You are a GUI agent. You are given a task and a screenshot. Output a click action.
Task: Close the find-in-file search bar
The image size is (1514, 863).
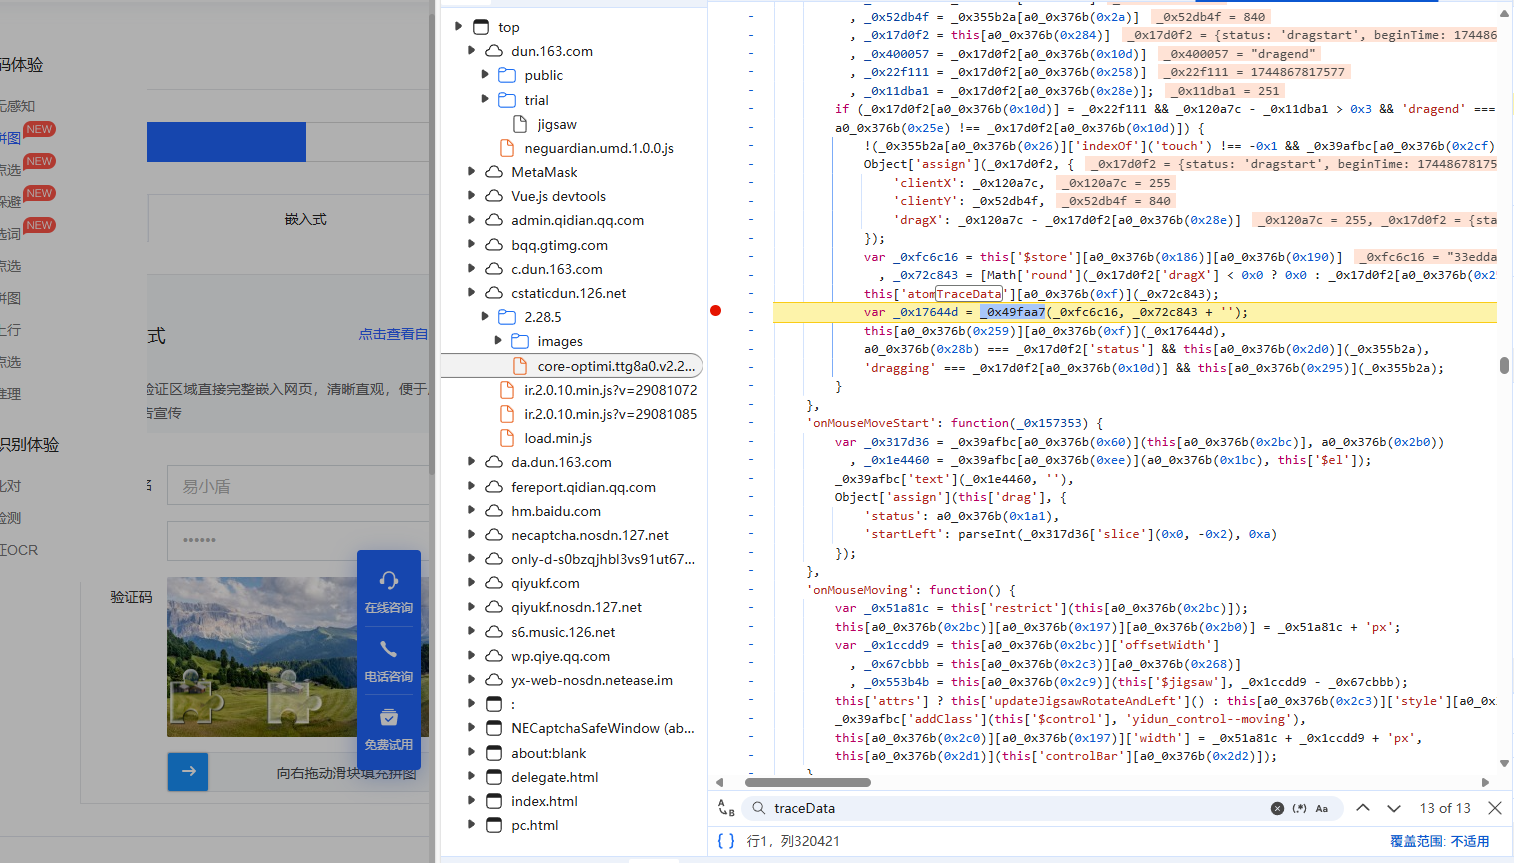pyautogui.click(x=1494, y=808)
